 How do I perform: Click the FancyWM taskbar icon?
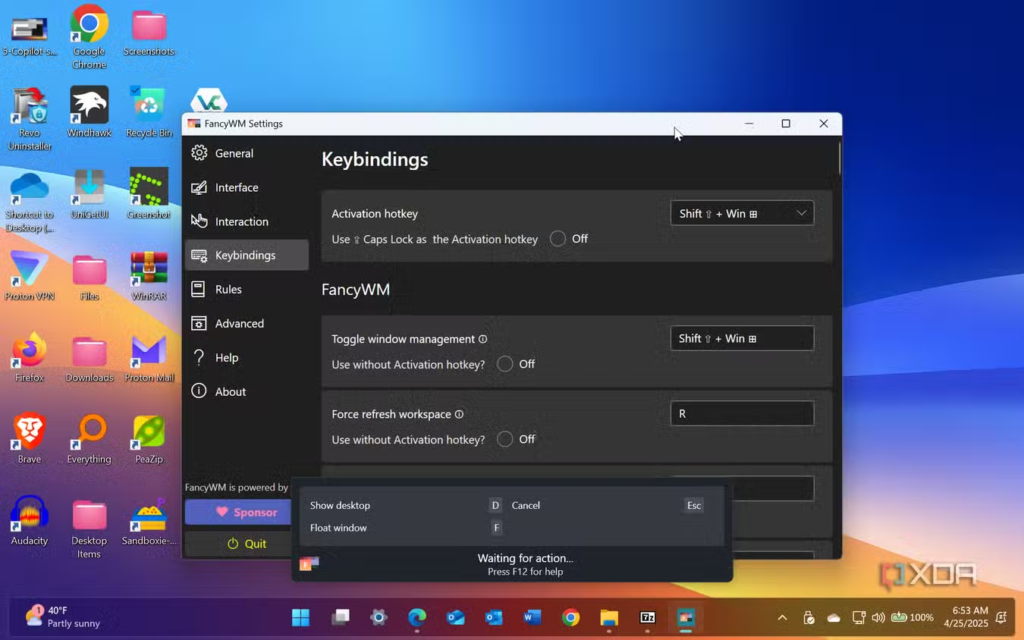click(686, 617)
